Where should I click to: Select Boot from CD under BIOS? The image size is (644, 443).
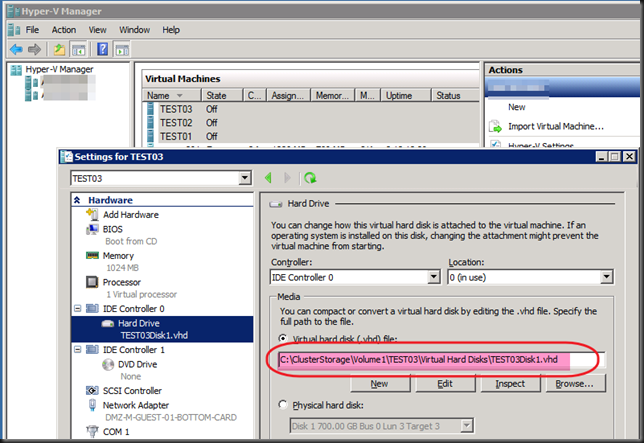click(x=131, y=241)
